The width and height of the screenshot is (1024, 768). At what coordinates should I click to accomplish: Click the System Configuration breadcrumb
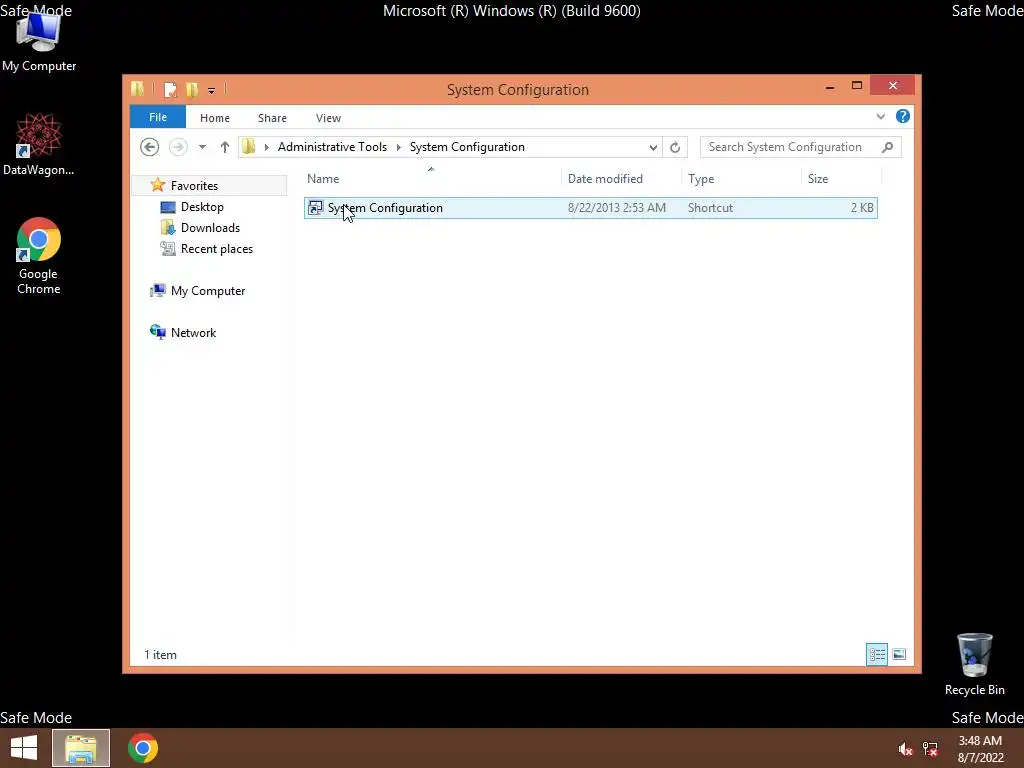click(467, 147)
